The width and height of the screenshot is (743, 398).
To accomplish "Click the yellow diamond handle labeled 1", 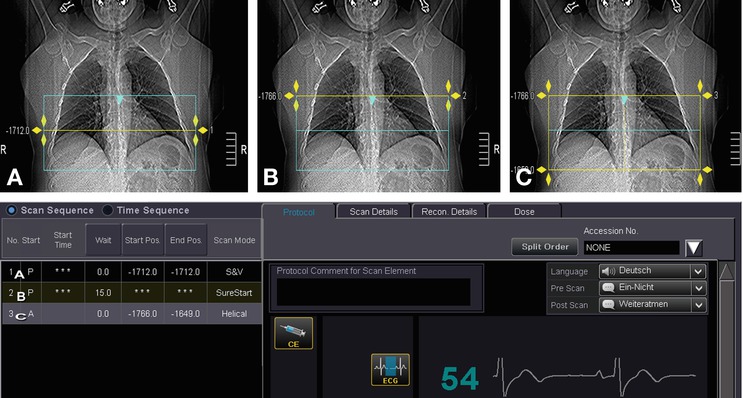I will [x=203, y=130].
